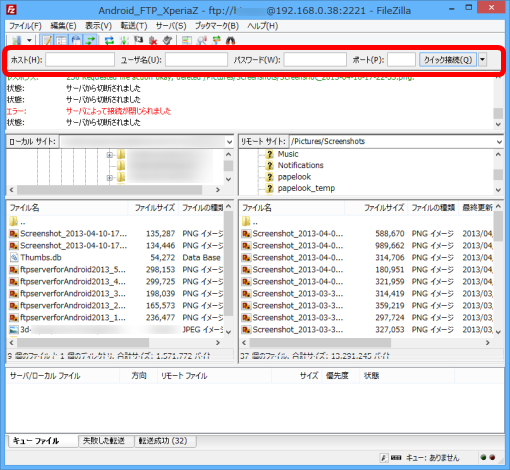Toggle the message log display
This screenshot has width=510, height=470.
coord(46,41)
